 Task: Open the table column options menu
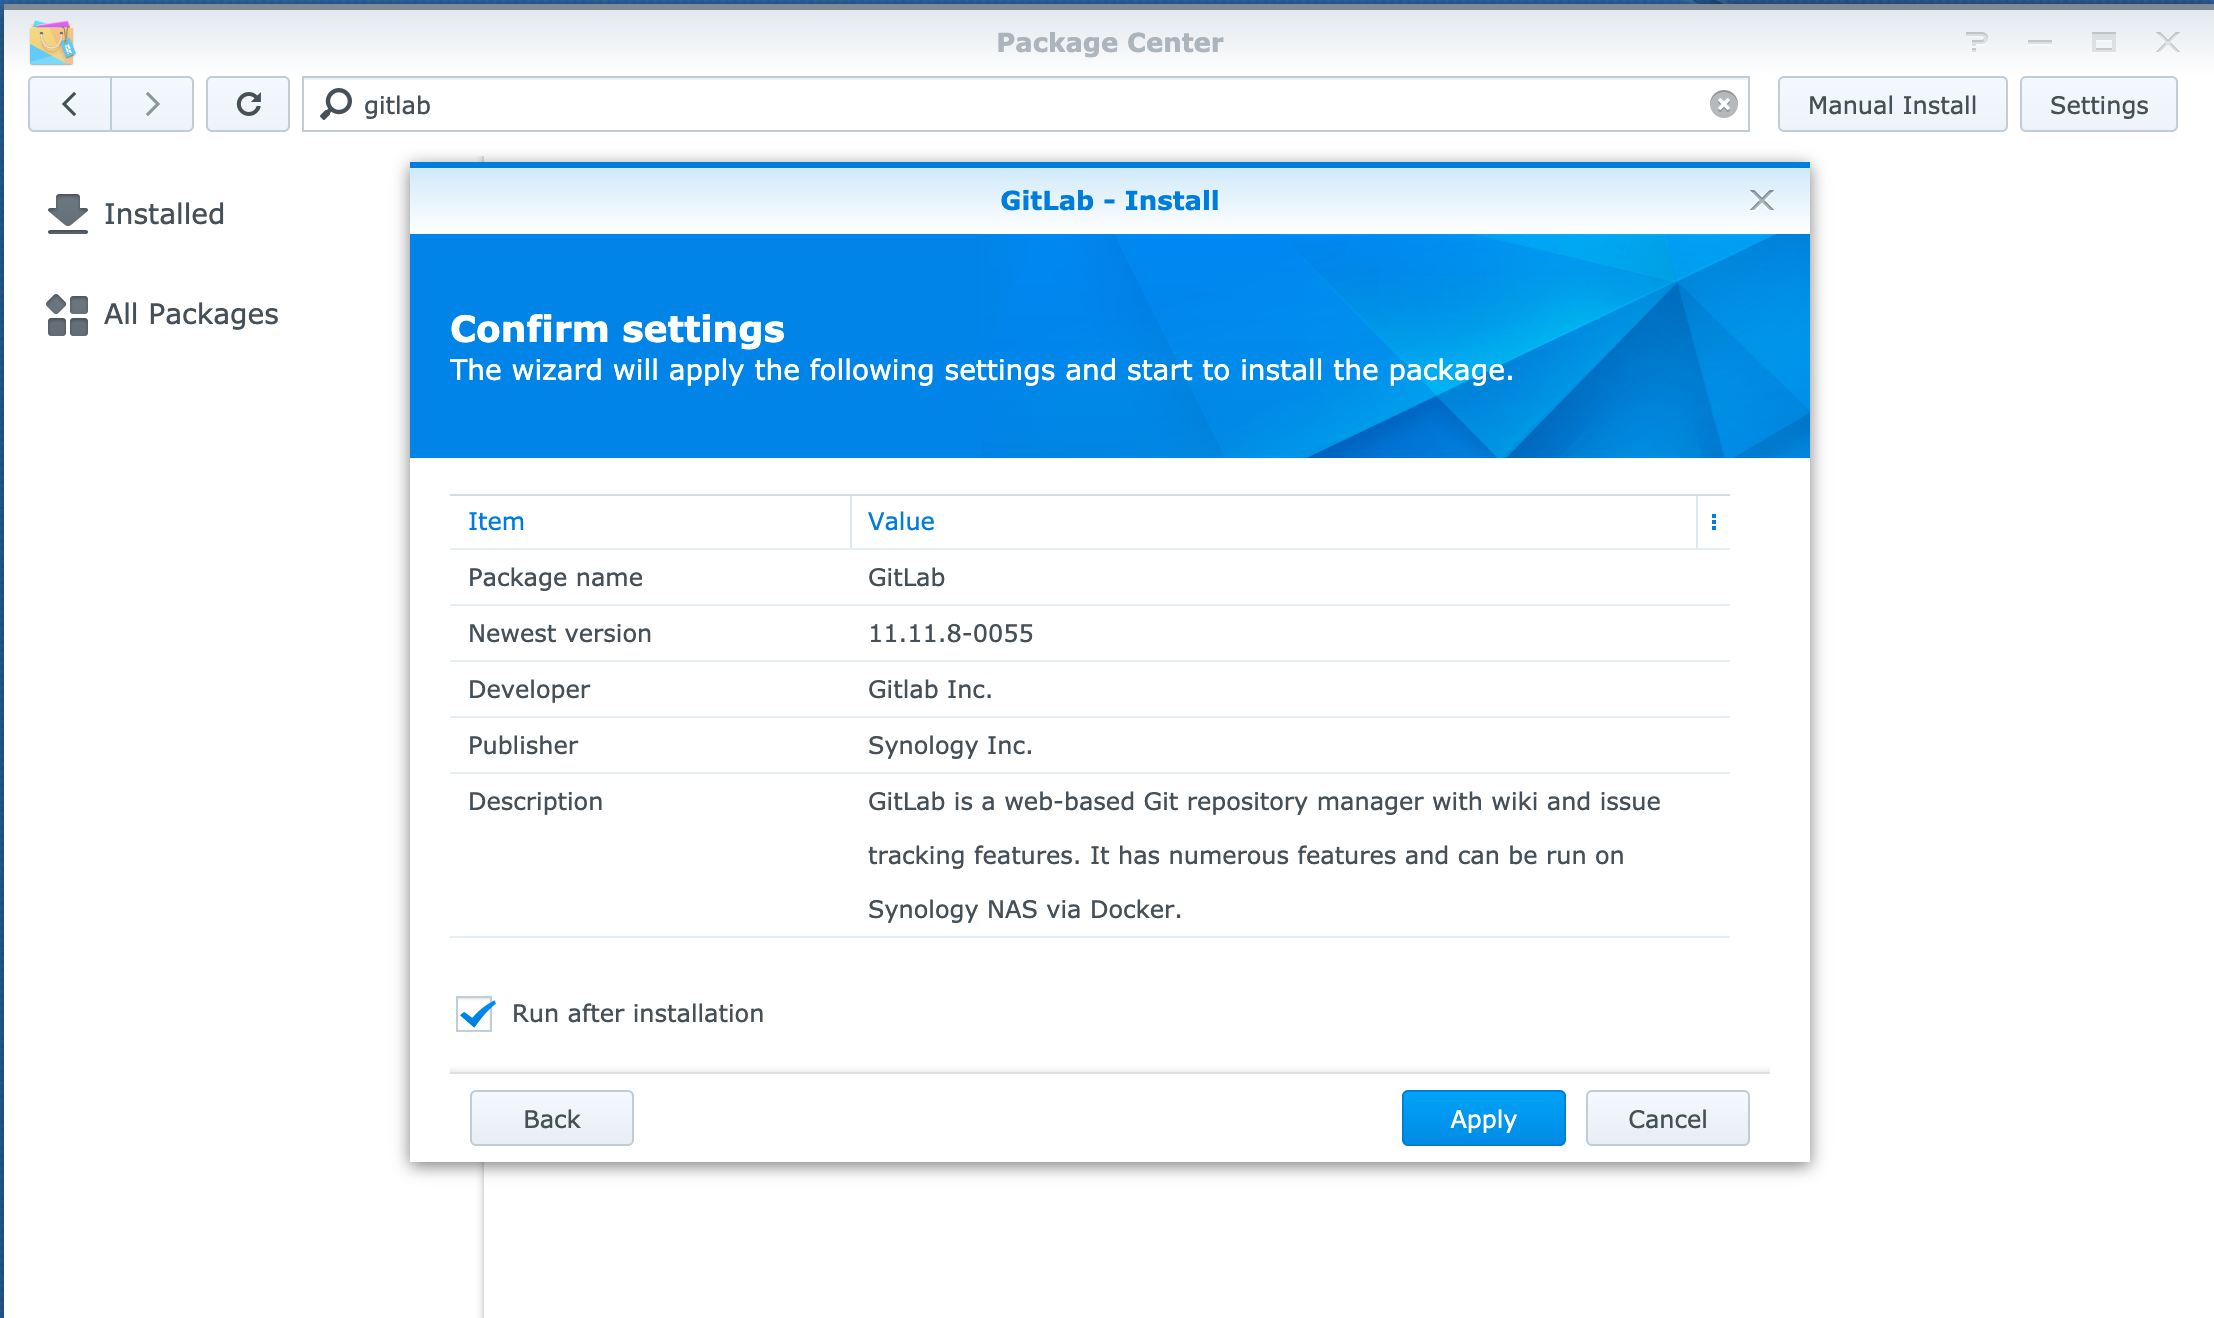coord(1713,522)
